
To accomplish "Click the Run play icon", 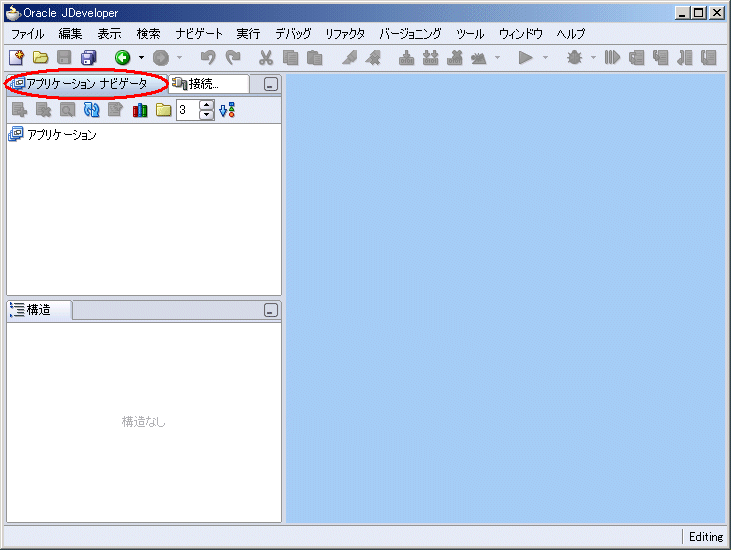I will [525, 58].
